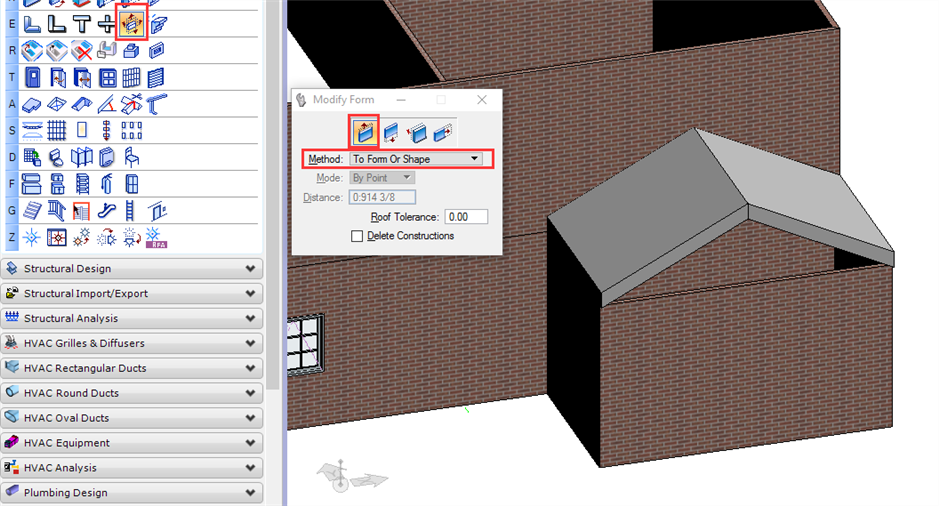Screen dimensions: 939x506
Task: Select the chair furniture tool in row D
Action: (131, 157)
